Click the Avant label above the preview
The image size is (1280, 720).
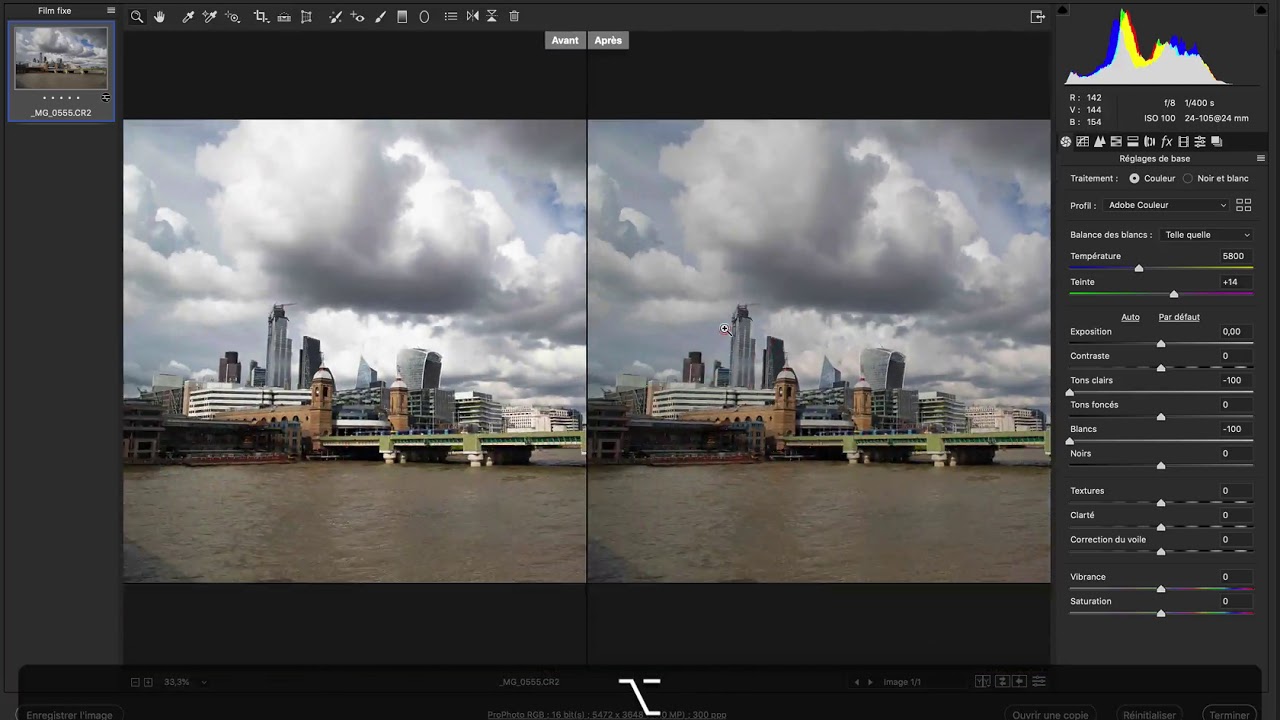pyautogui.click(x=565, y=41)
